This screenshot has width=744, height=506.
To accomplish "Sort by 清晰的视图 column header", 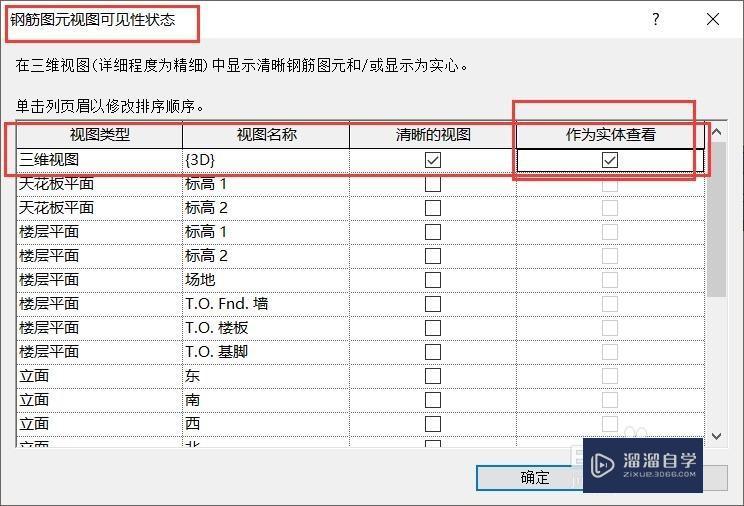I will [433, 135].
